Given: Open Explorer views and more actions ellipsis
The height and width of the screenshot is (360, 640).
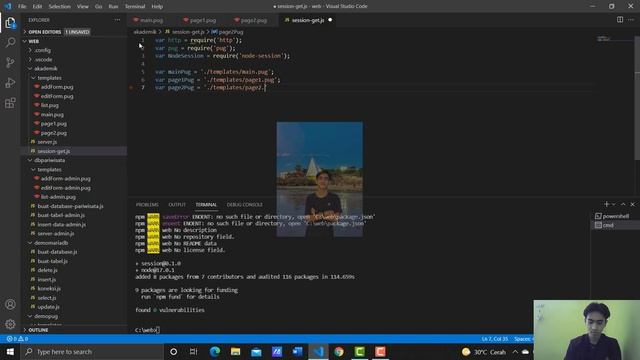Looking at the screenshot, I should pos(118,20).
